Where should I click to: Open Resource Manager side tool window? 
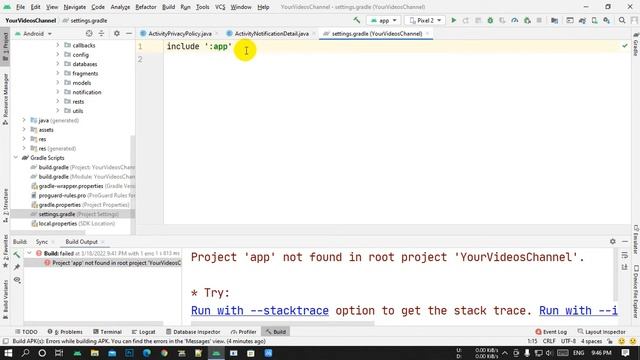(x=5, y=99)
